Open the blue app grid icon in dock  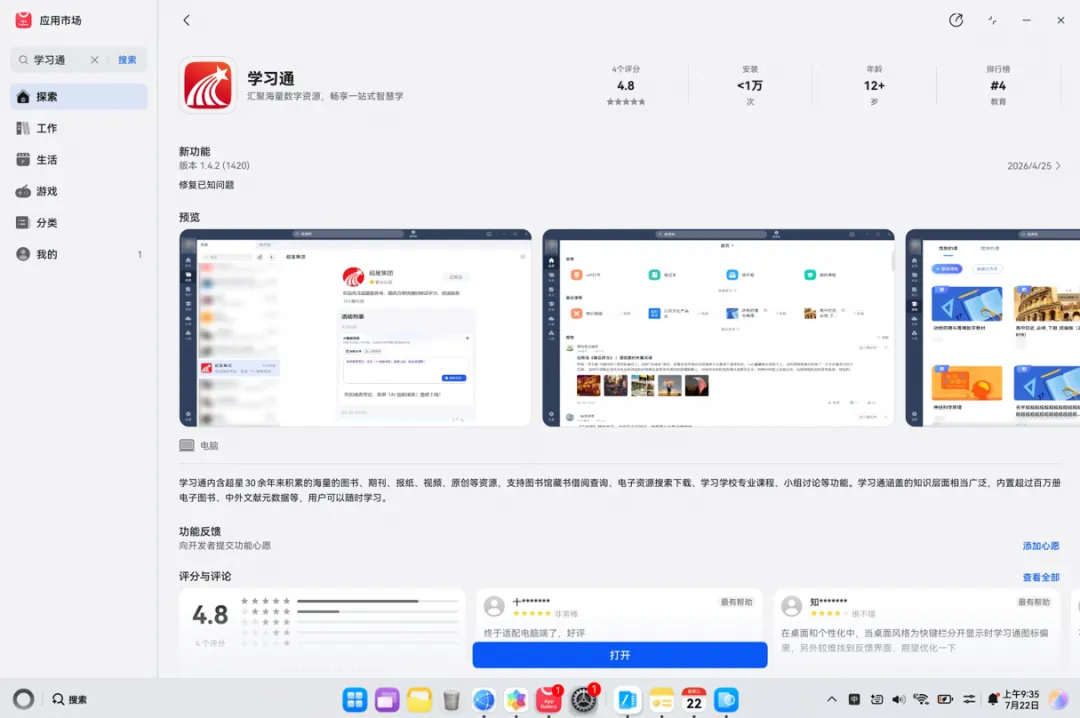[x=355, y=700]
